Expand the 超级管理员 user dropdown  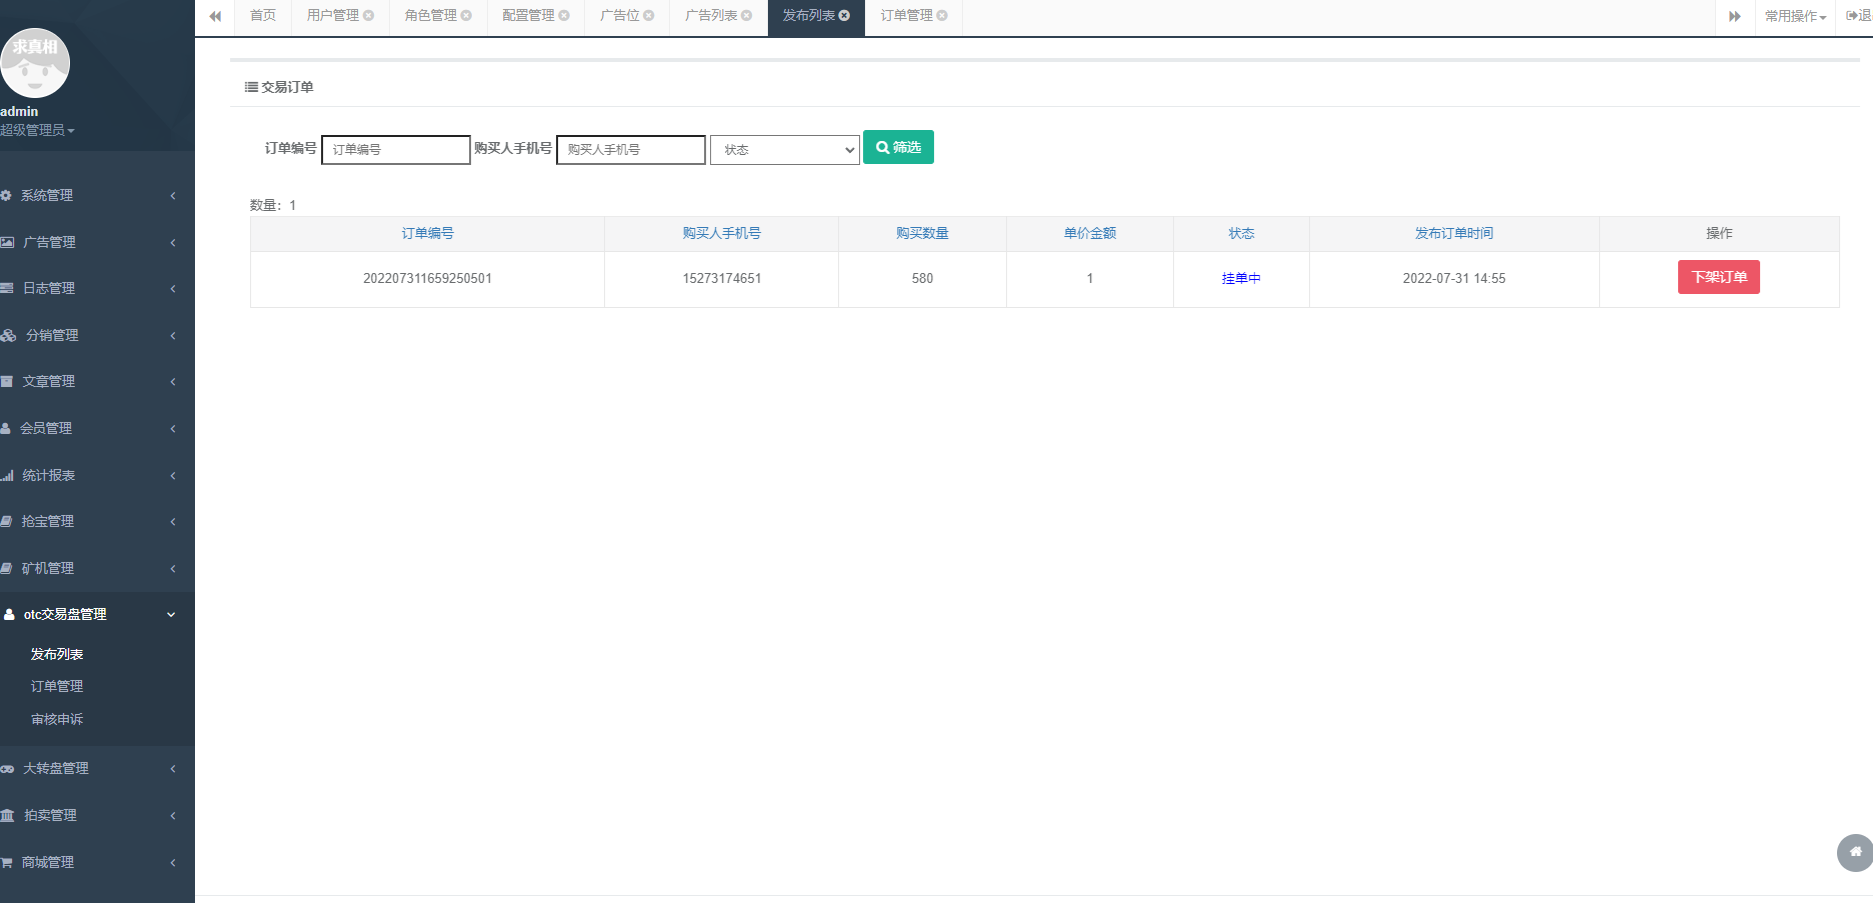point(37,130)
